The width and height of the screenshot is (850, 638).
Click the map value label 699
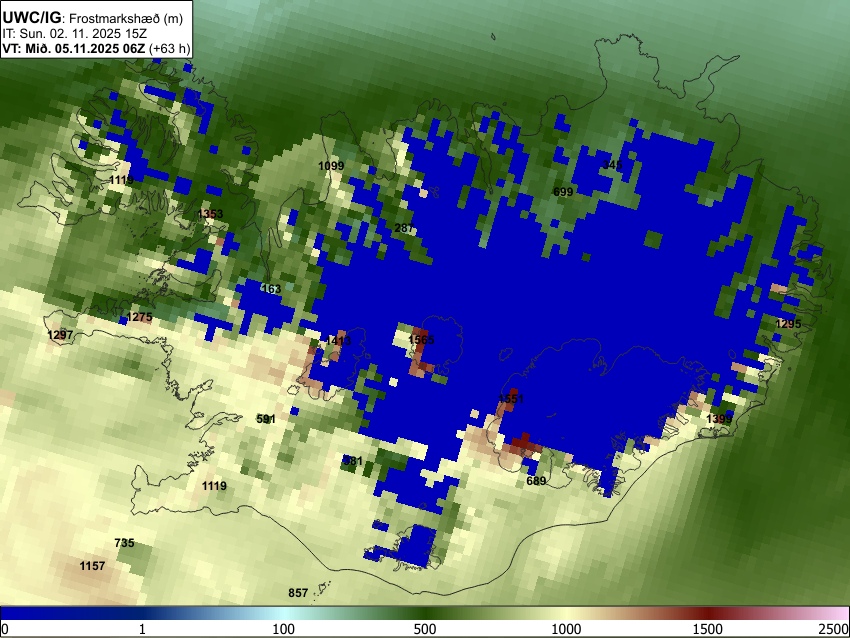tap(563, 192)
